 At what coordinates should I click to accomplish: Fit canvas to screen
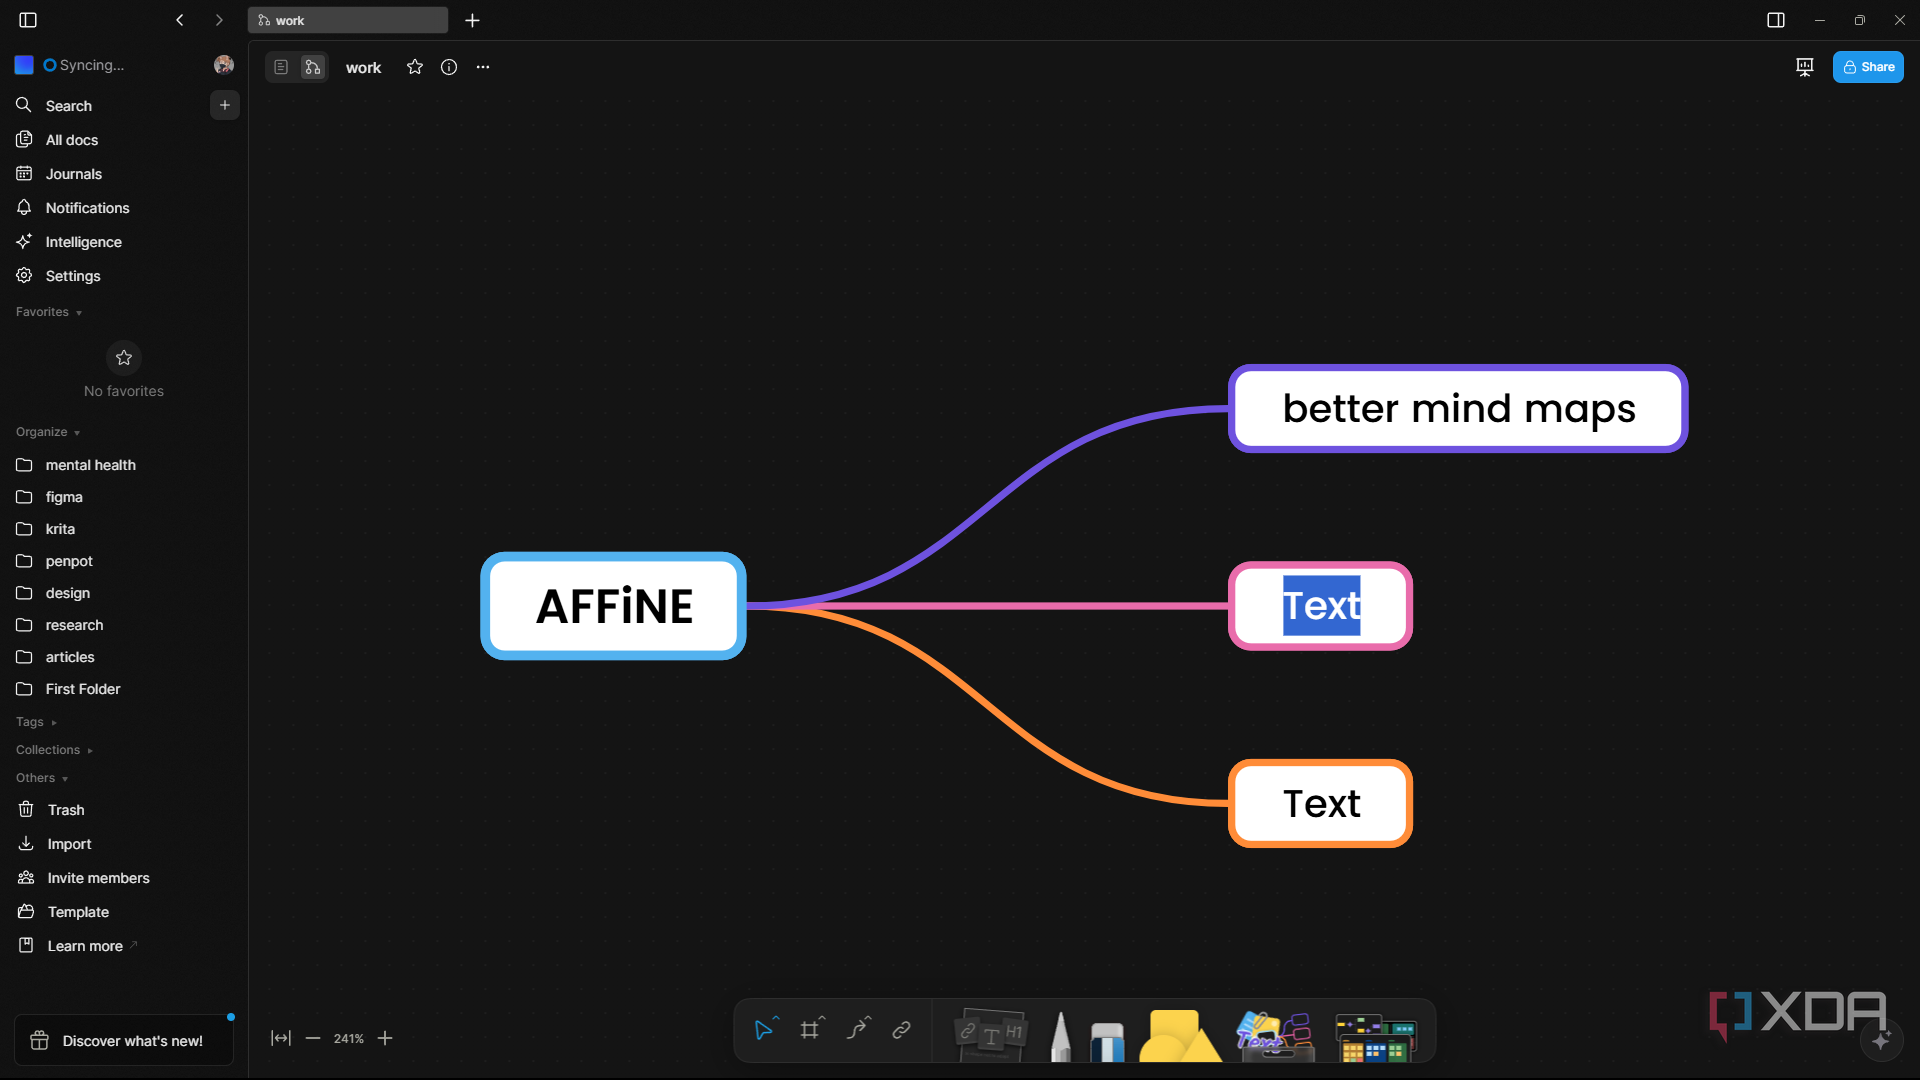tap(281, 1039)
